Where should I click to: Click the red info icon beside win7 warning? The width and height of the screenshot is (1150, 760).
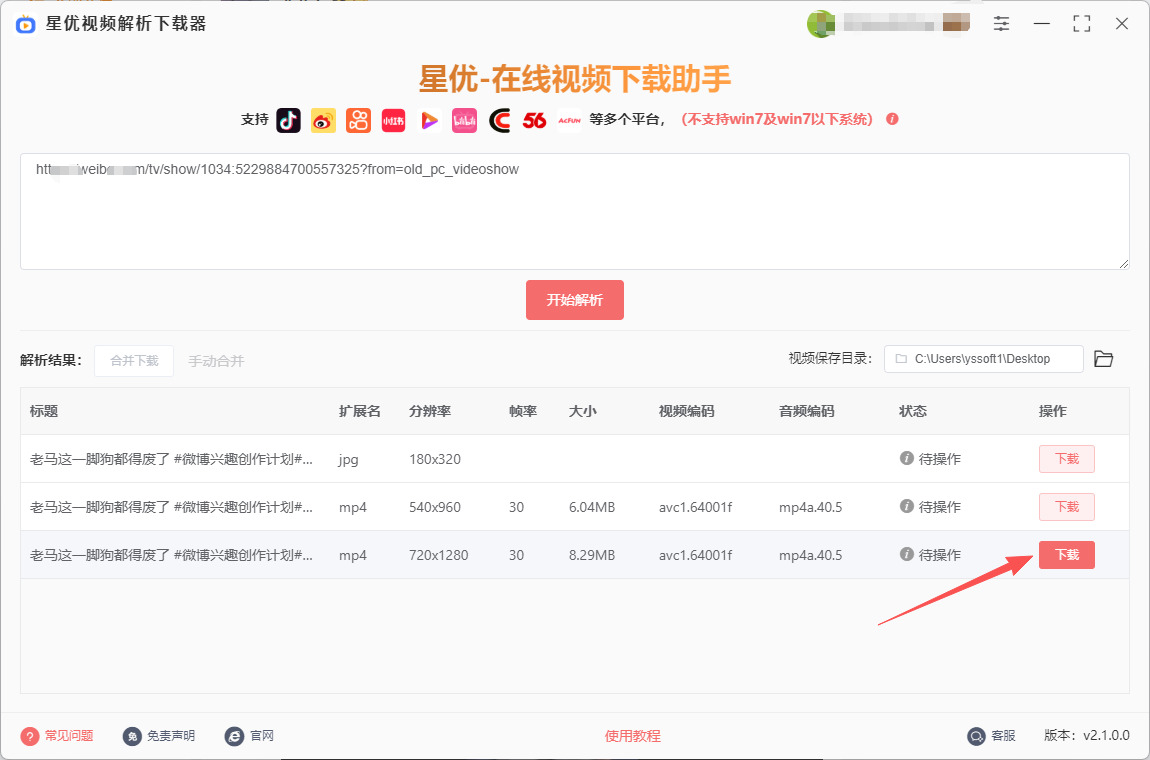pos(893,119)
